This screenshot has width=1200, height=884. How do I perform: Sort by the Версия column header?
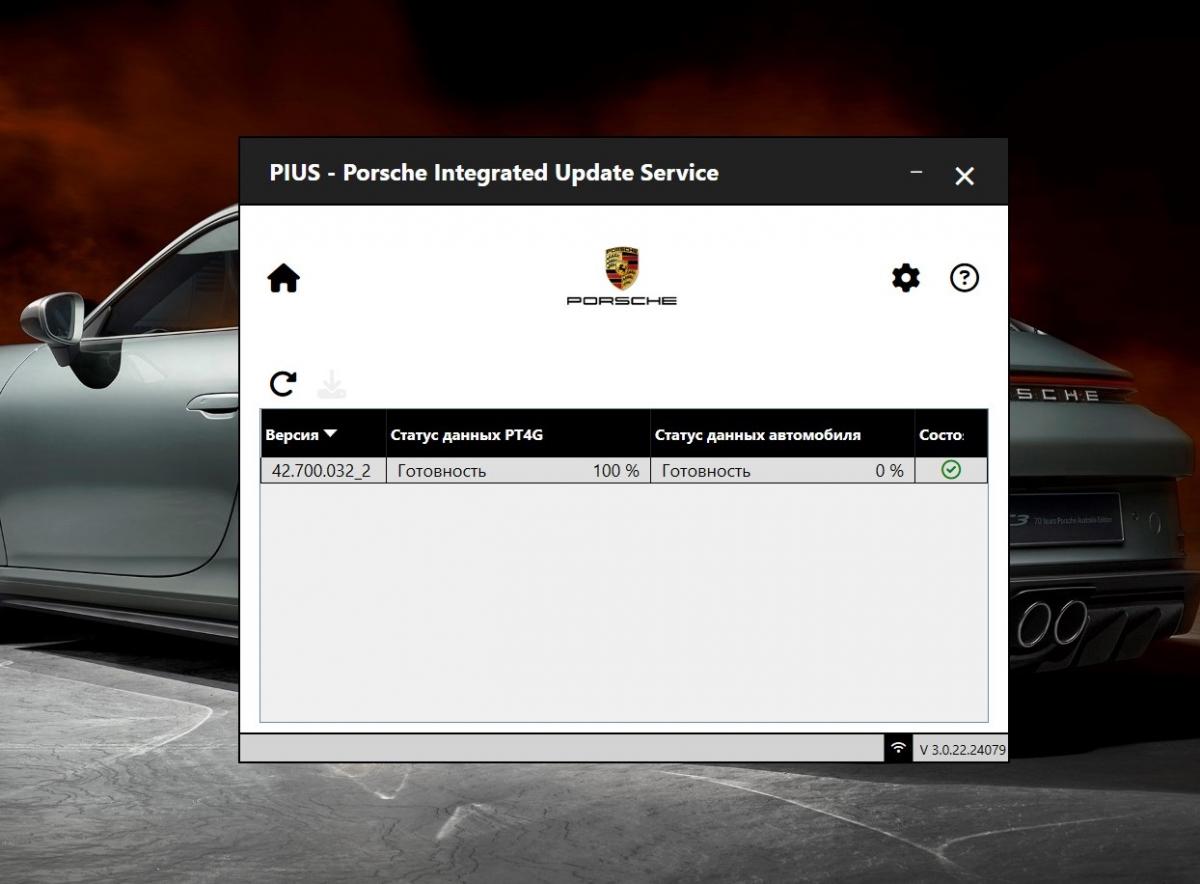292,435
